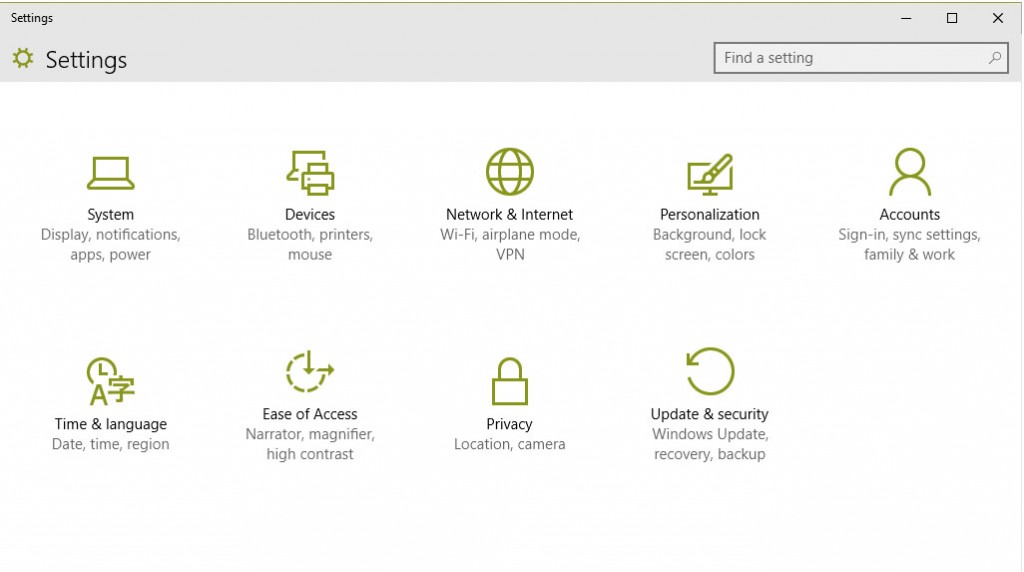Open the Time & language clock icon
This screenshot has height=572, width=1024.
point(110,381)
